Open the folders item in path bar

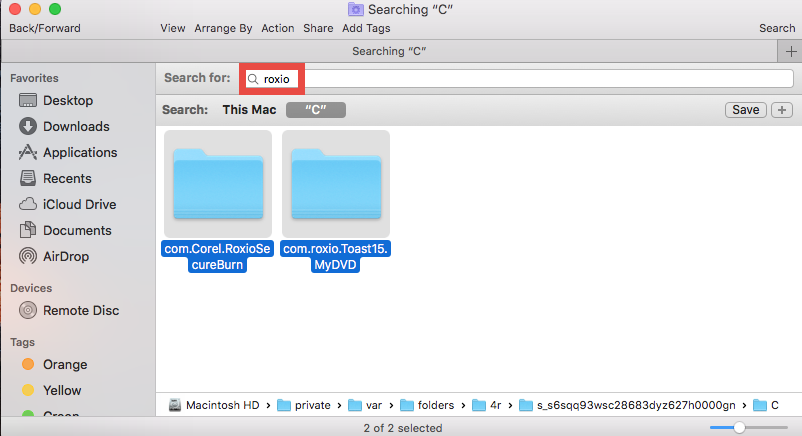click(x=427, y=405)
